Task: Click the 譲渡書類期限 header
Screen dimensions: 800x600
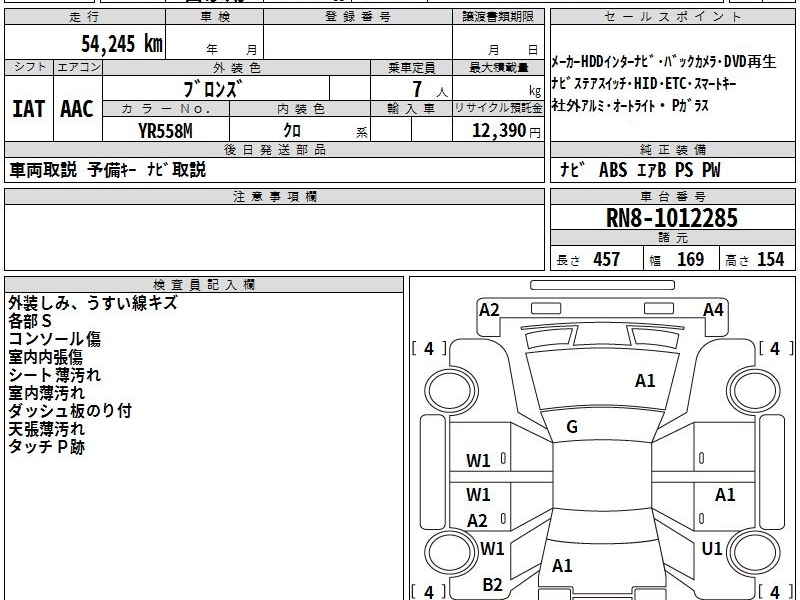Action: (498, 17)
